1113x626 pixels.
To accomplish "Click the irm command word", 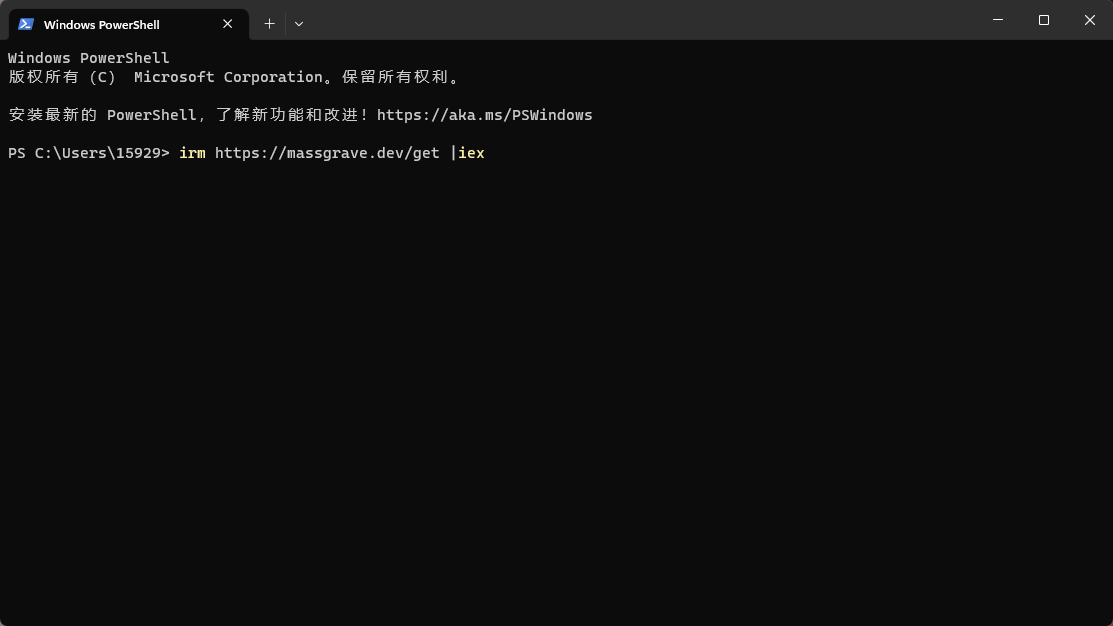I will [192, 153].
